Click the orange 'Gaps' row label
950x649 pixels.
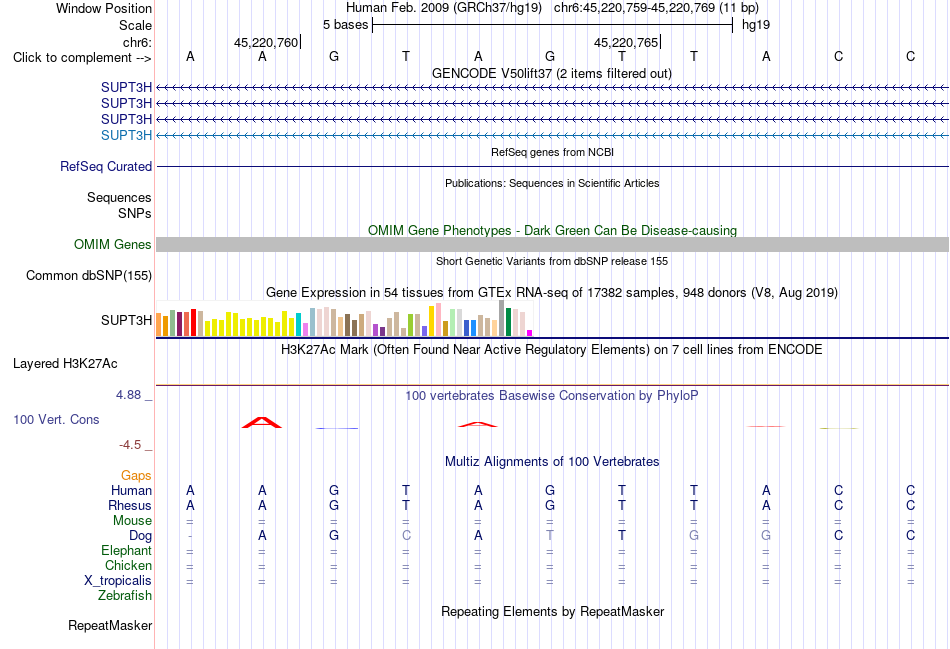pos(136,476)
